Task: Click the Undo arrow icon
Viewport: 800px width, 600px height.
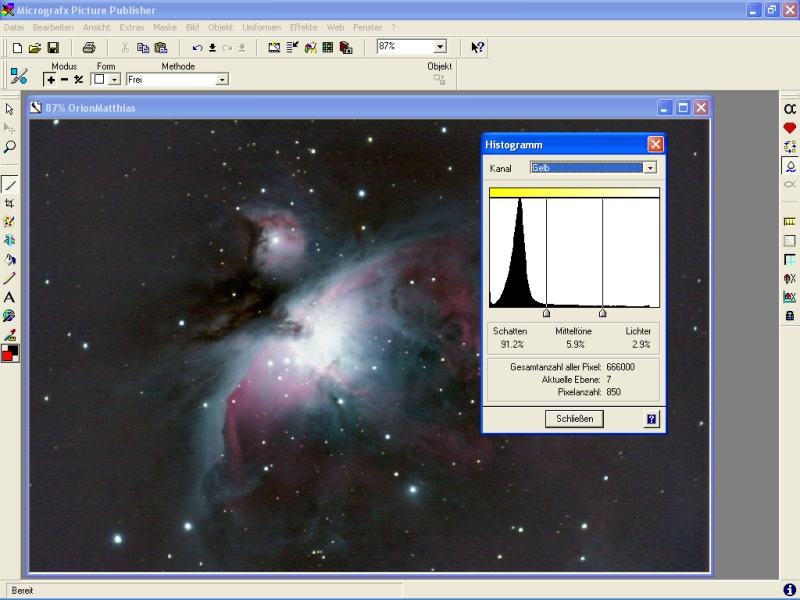Action: 197,47
